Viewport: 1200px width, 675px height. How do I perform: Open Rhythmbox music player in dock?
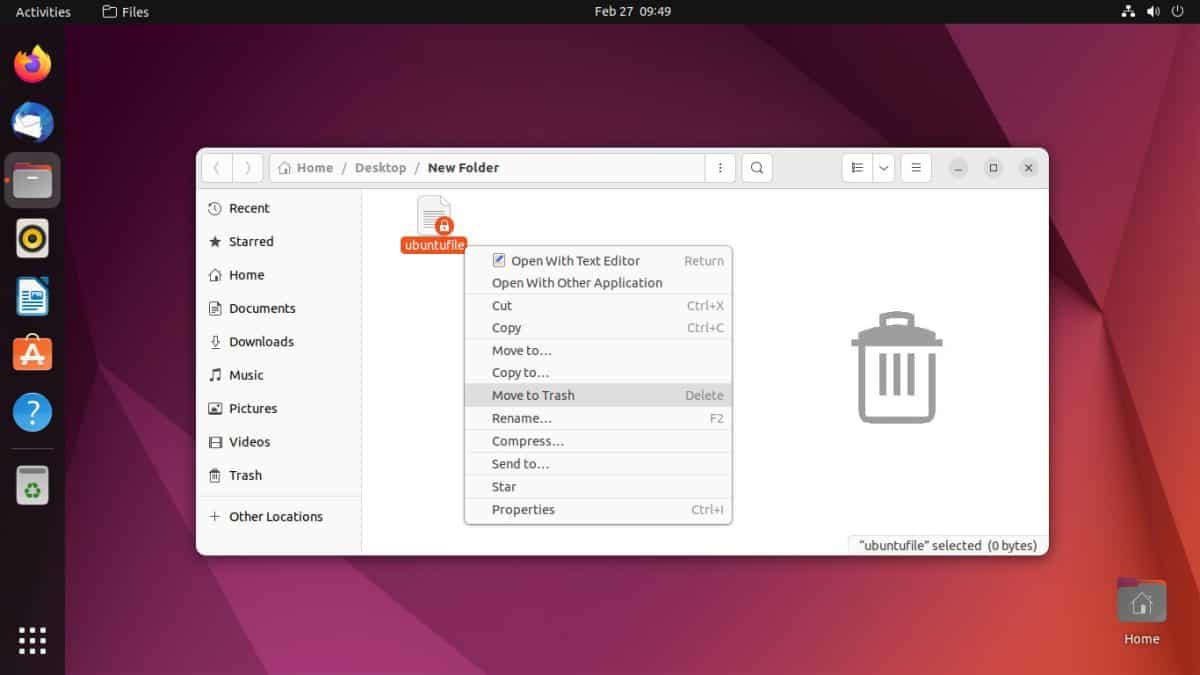32,238
